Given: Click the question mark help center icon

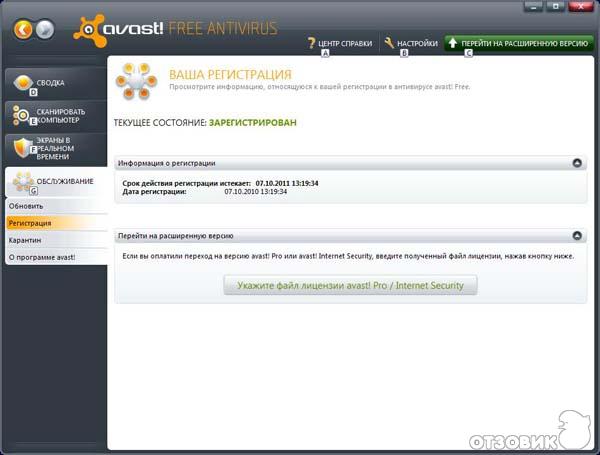Looking at the screenshot, I should (x=311, y=43).
